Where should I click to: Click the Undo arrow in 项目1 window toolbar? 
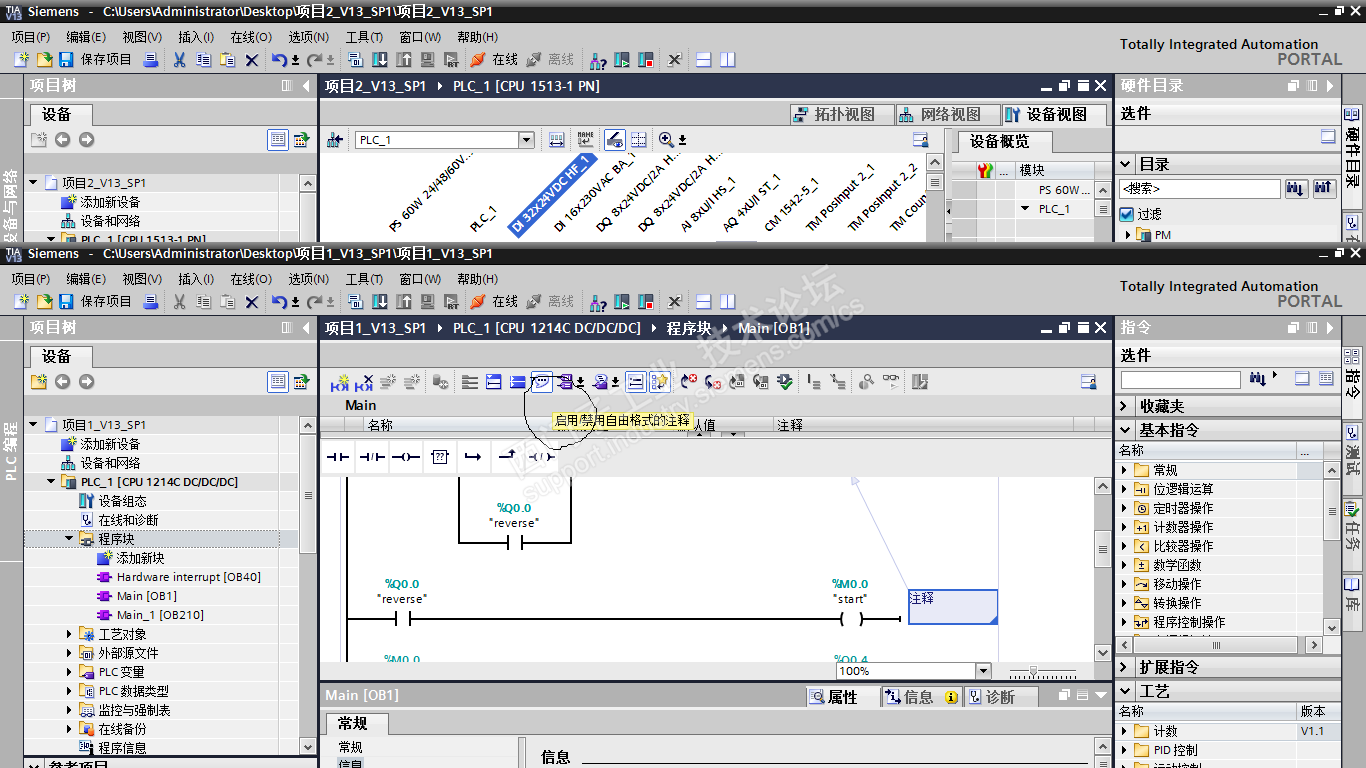point(279,301)
